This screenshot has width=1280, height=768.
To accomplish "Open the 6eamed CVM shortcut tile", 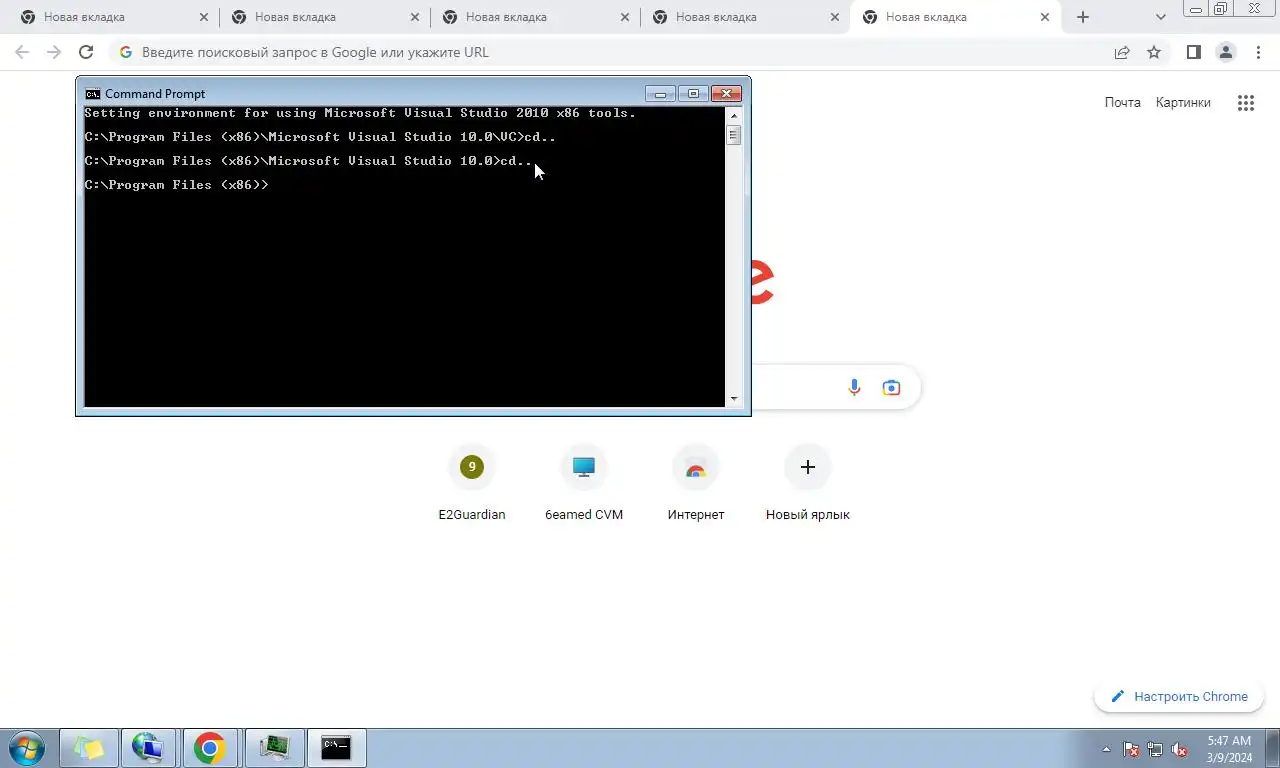I will point(584,484).
